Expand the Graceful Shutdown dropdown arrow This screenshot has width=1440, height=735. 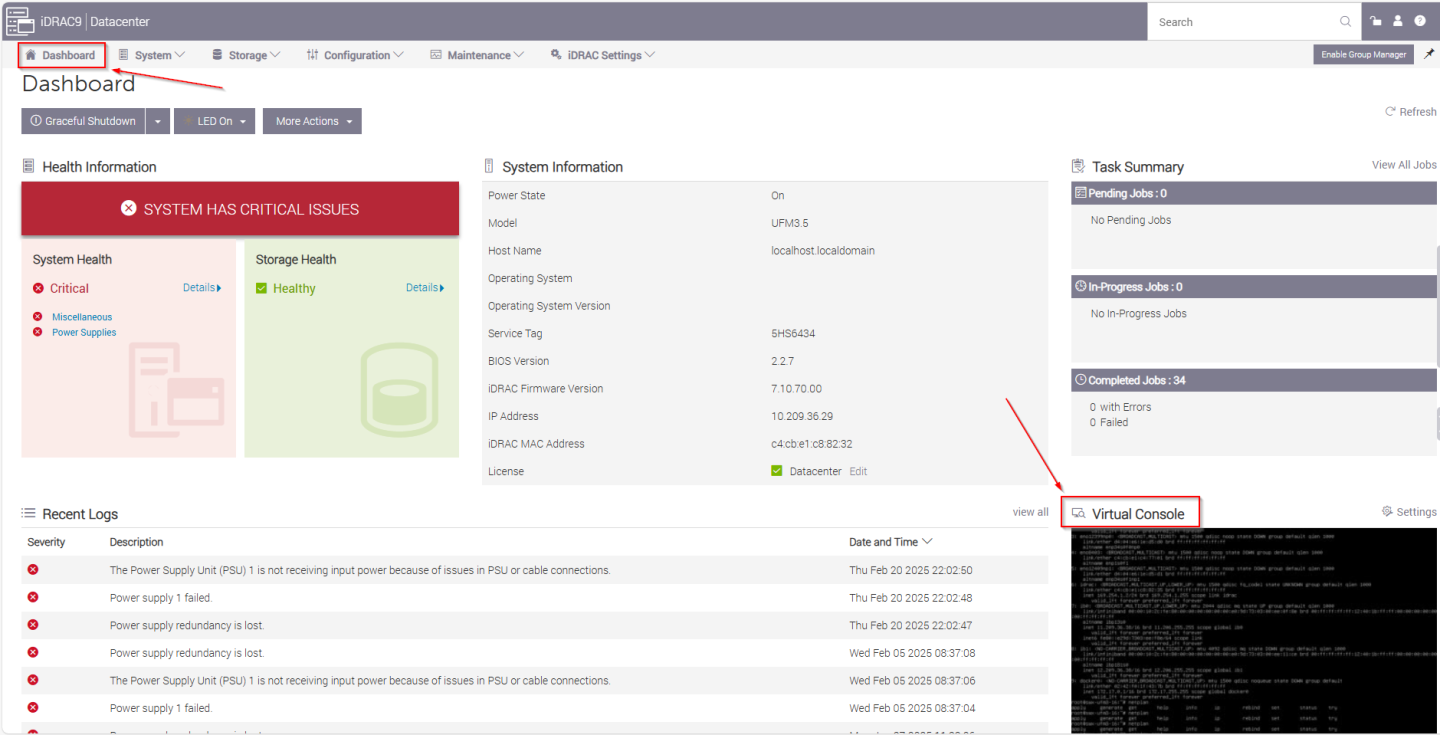click(x=158, y=121)
